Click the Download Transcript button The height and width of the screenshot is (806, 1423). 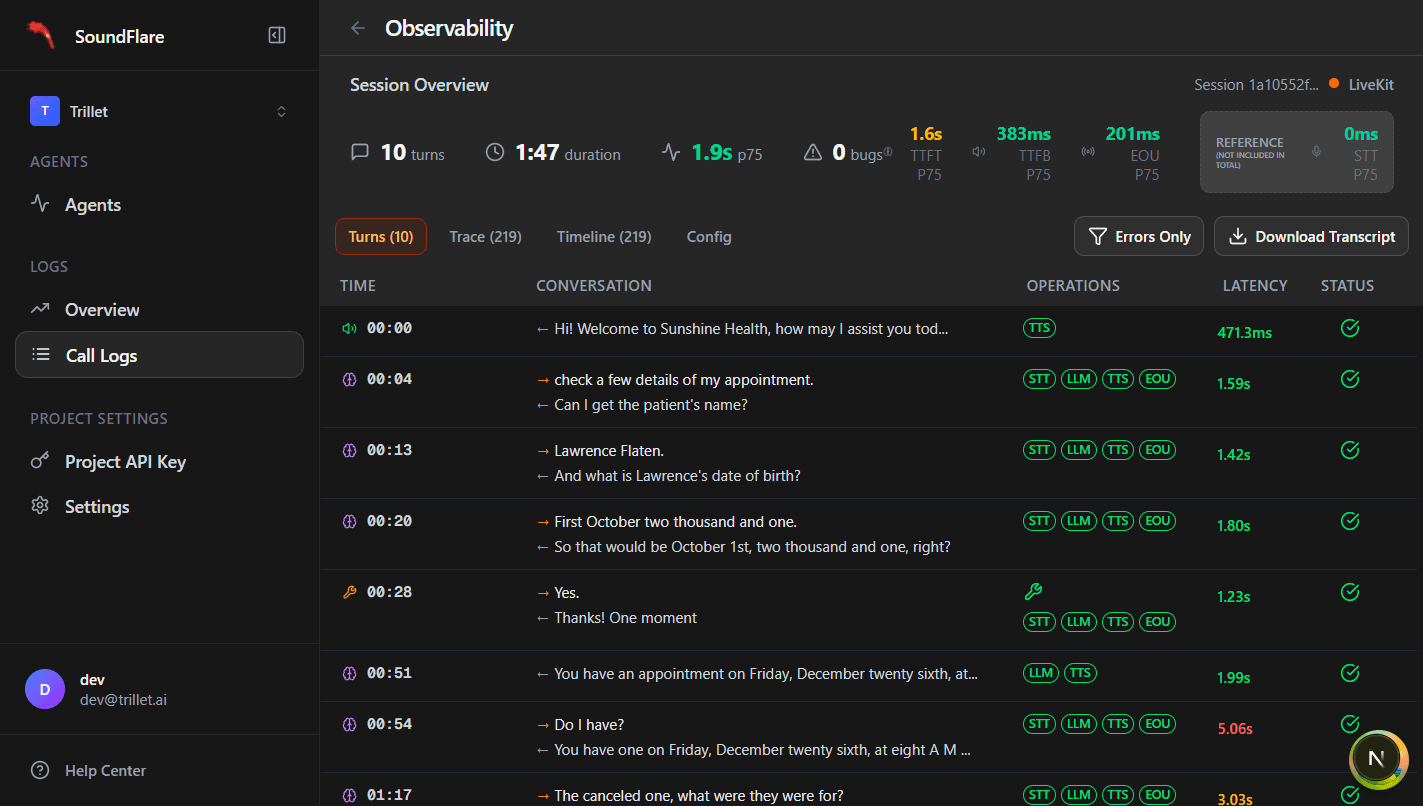click(1311, 237)
